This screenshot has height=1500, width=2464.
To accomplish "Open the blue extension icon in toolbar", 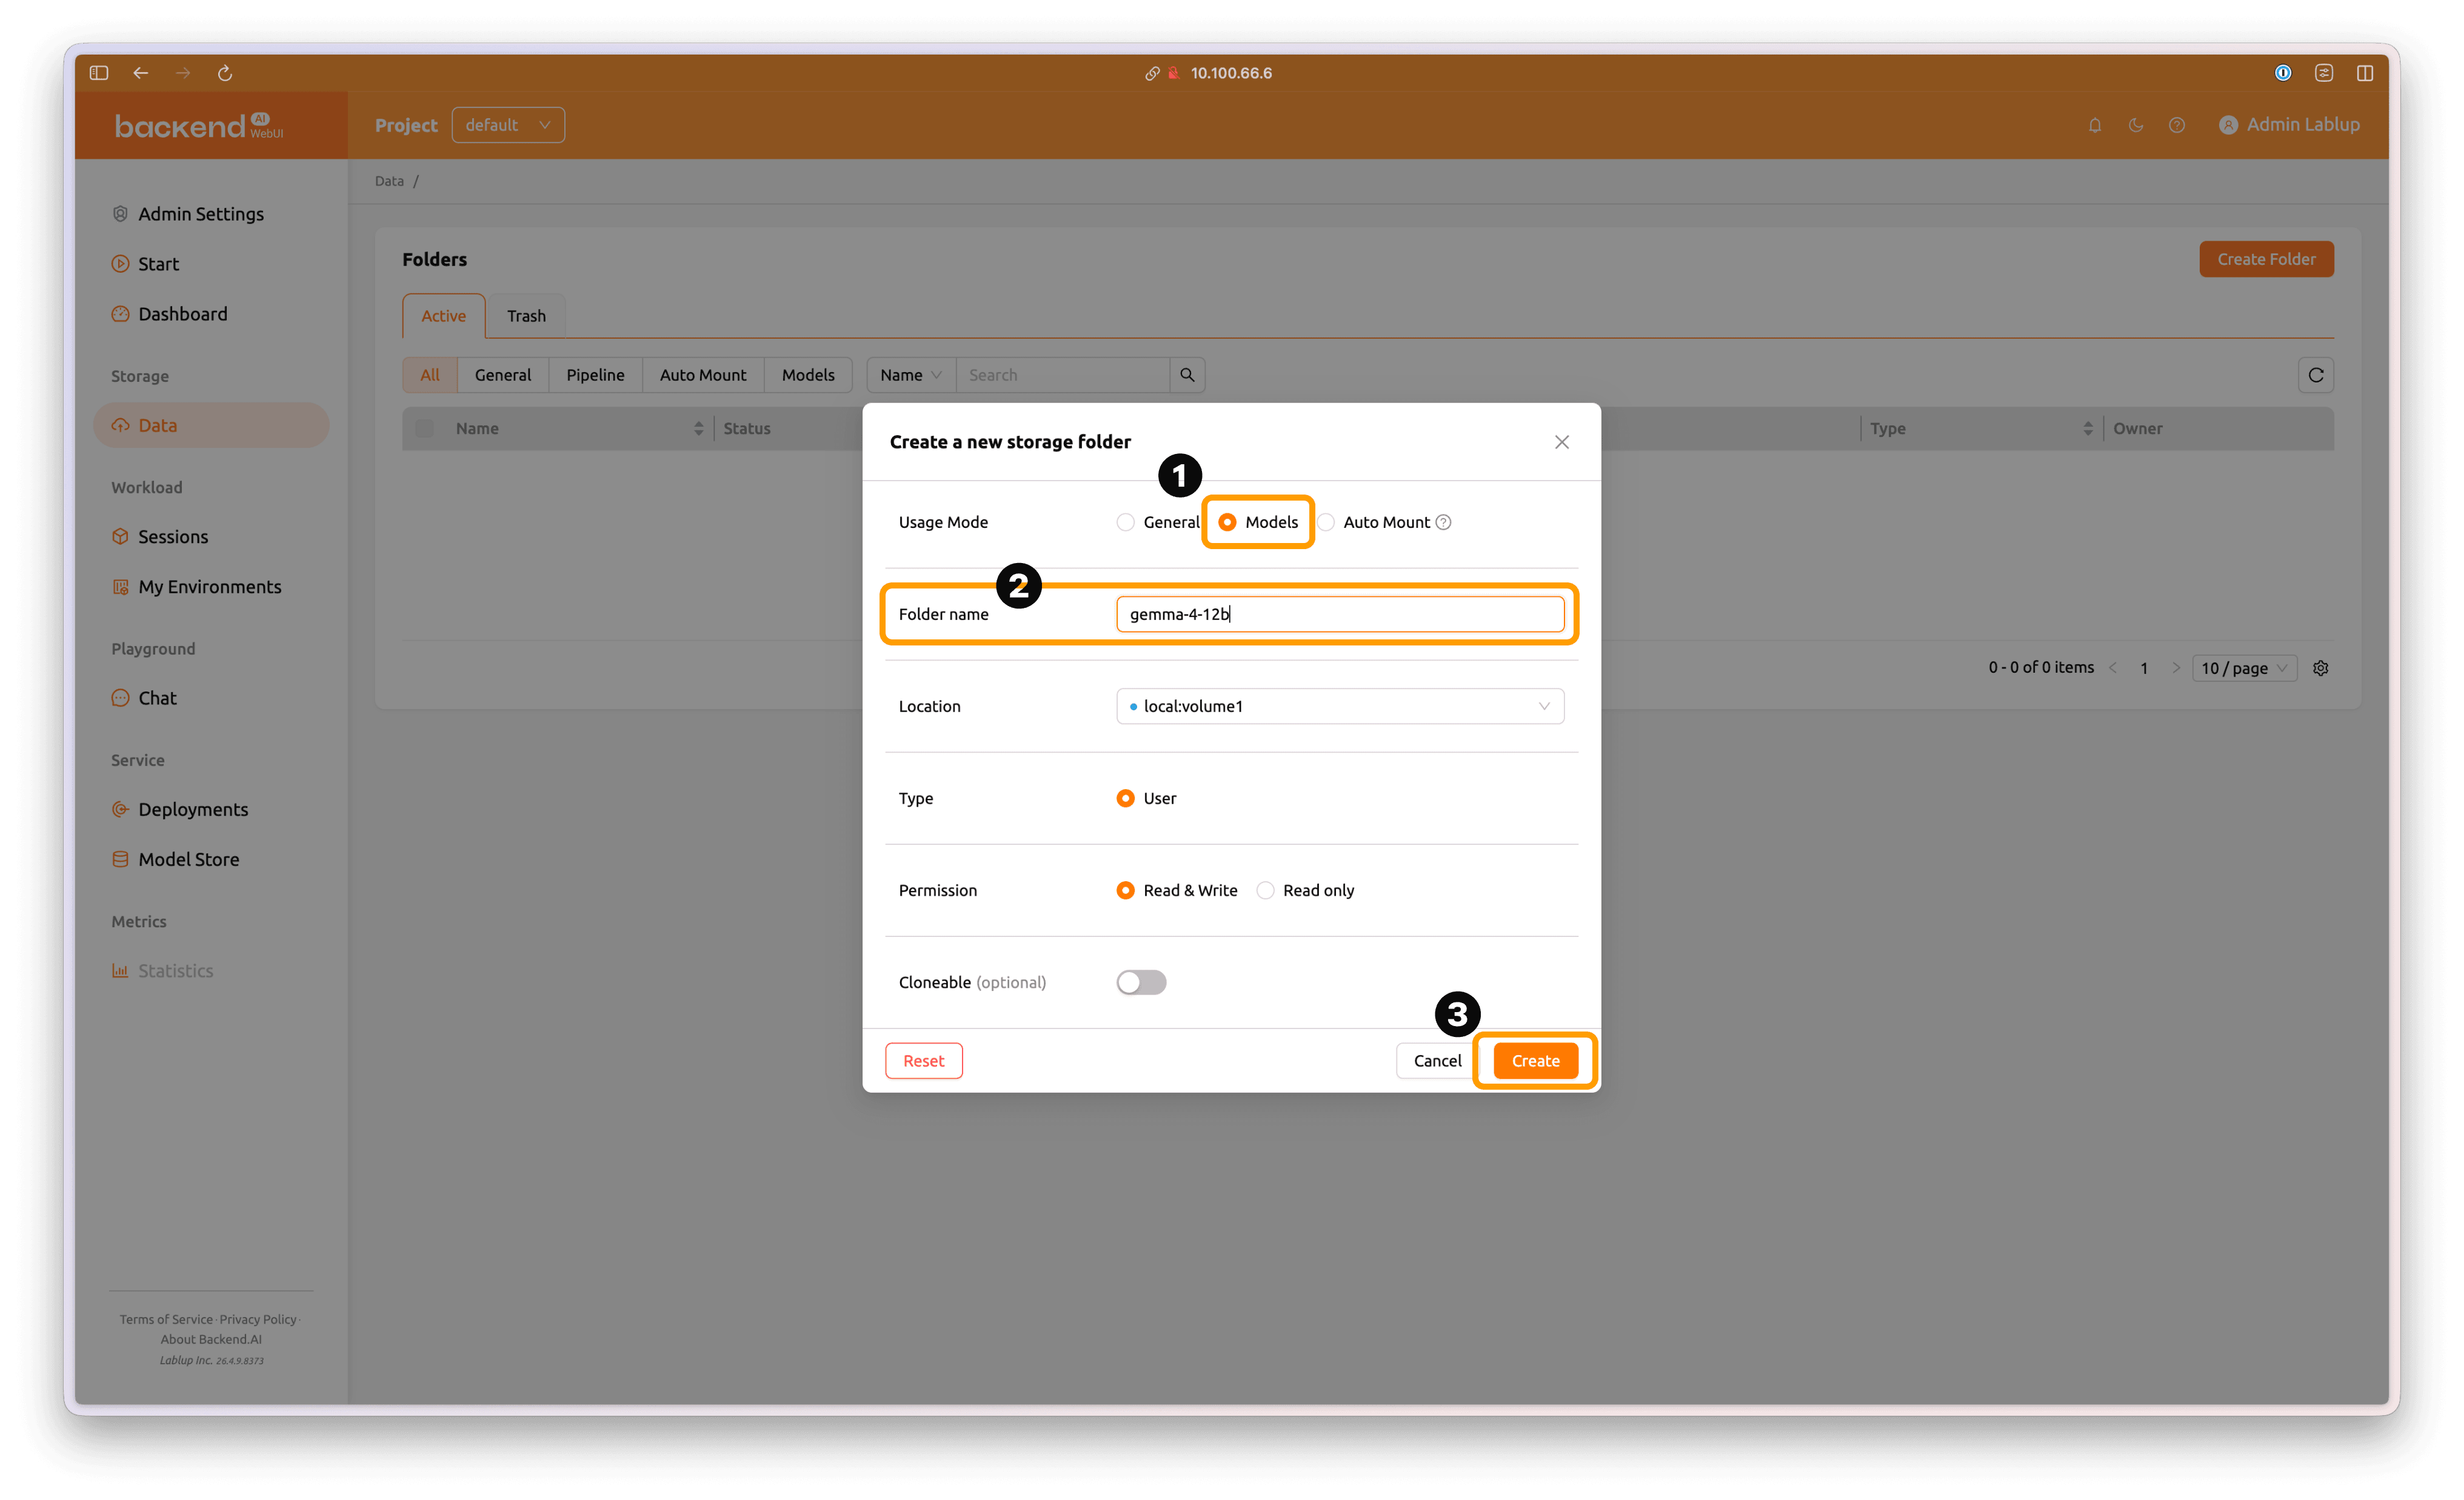I will [2283, 73].
